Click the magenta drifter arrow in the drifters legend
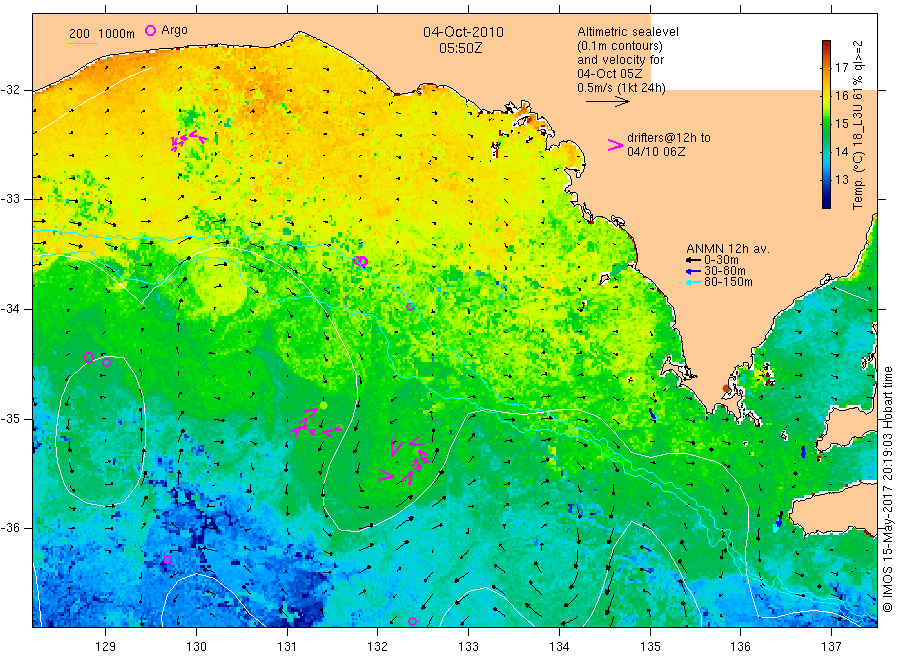This screenshot has height=660, width=900. point(615,145)
